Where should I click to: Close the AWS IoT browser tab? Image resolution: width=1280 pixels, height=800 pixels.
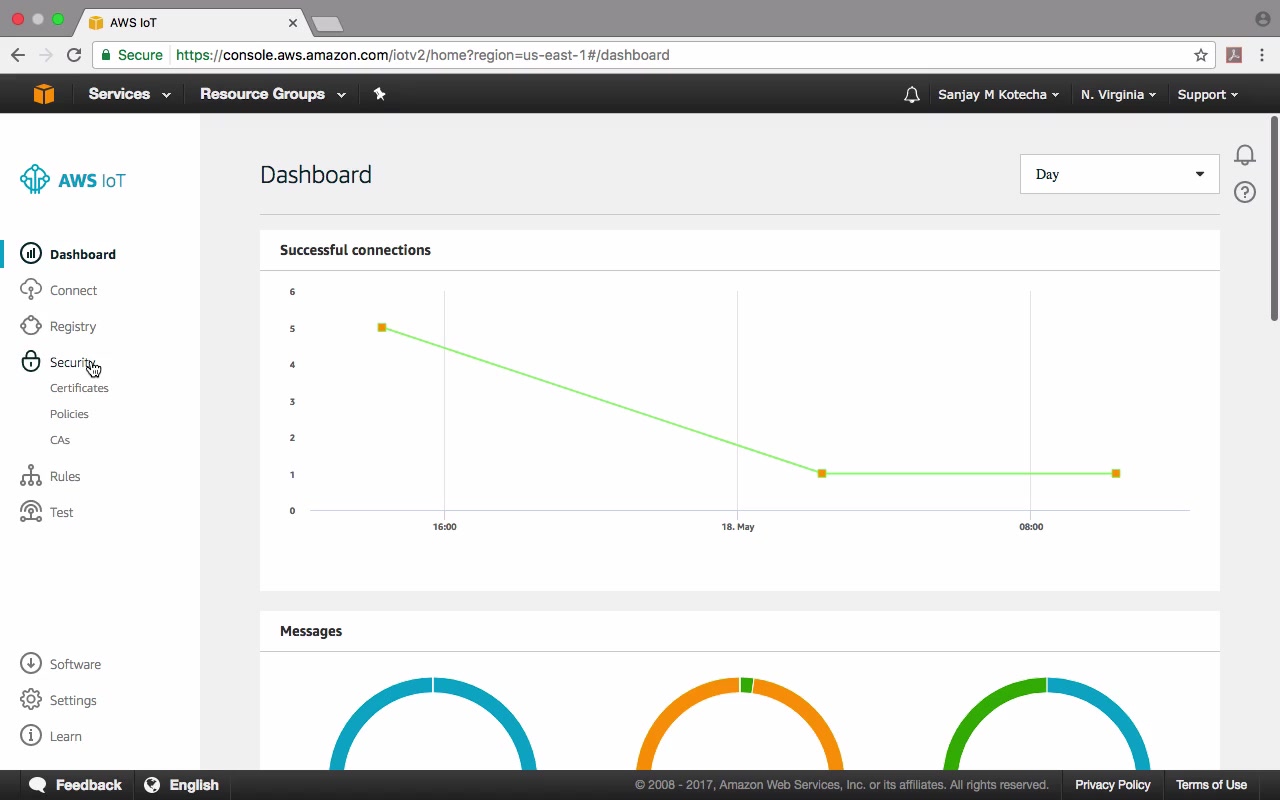click(x=293, y=22)
